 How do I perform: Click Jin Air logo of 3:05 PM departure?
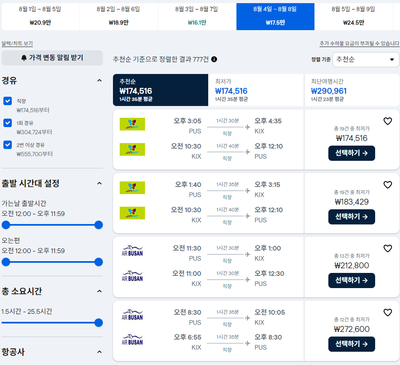click(132, 124)
